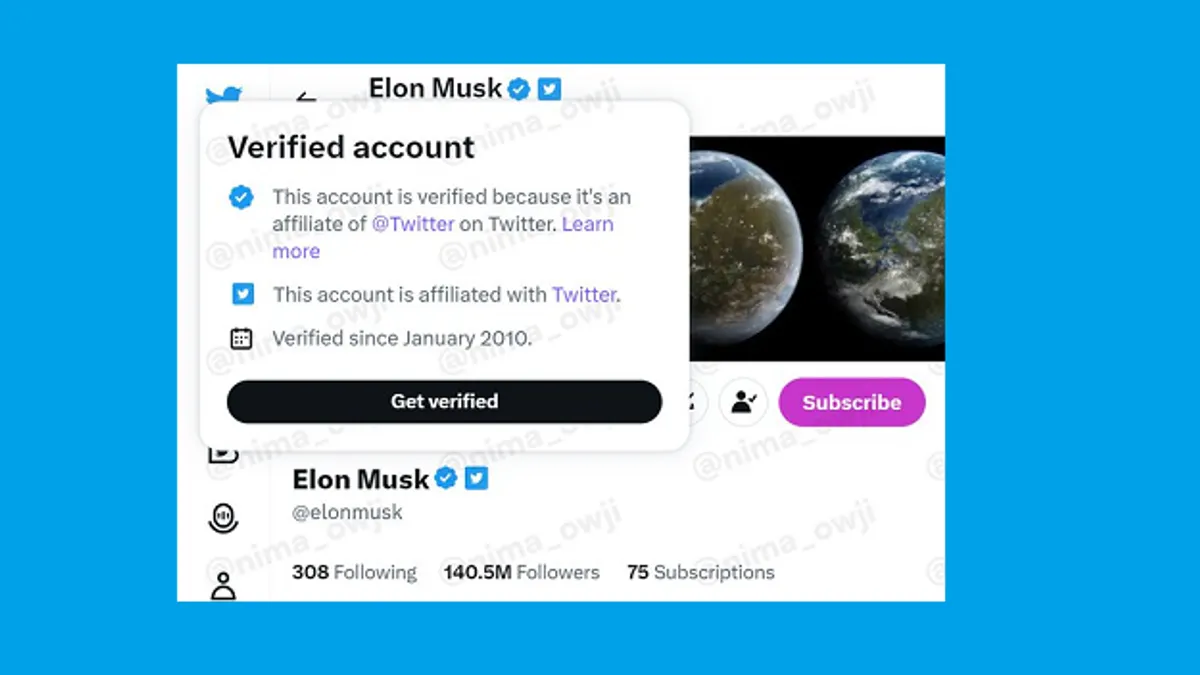Open the @Twitter mention link in popup
1200x675 pixels.
pyautogui.click(x=413, y=224)
